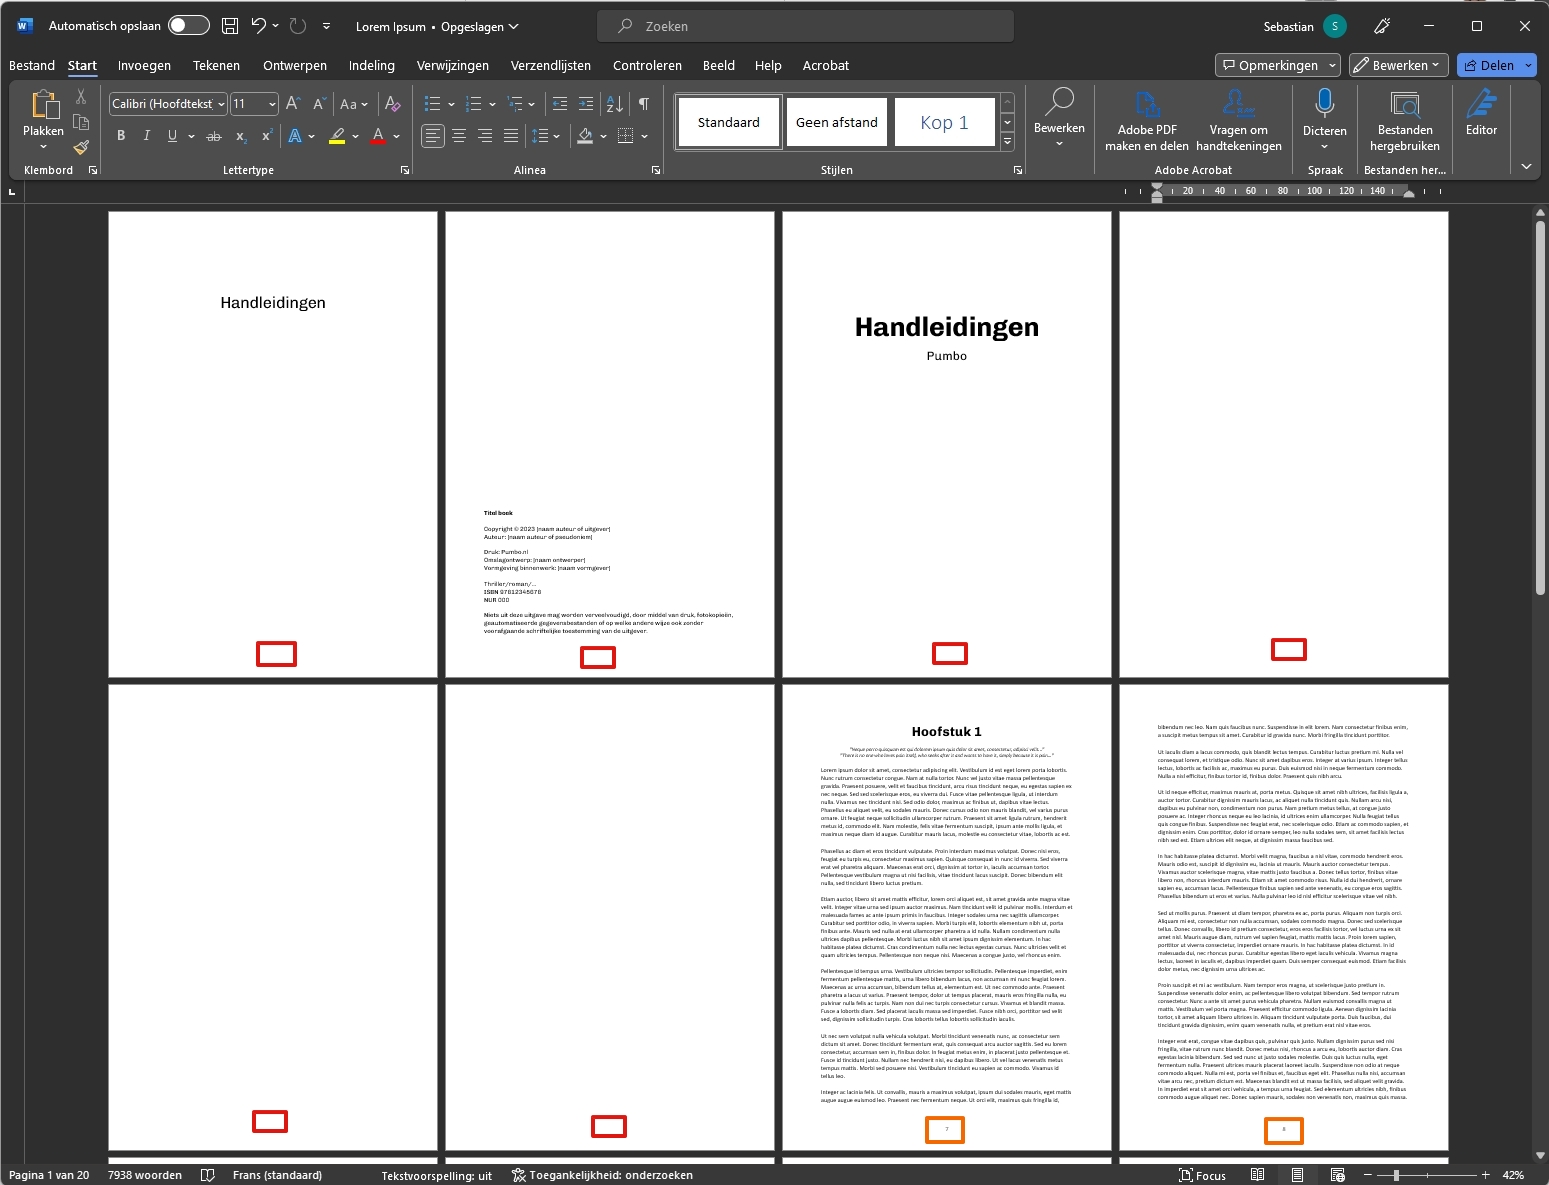The width and height of the screenshot is (1549, 1185).
Task: Toggle bold formatting
Action: [121, 135]
